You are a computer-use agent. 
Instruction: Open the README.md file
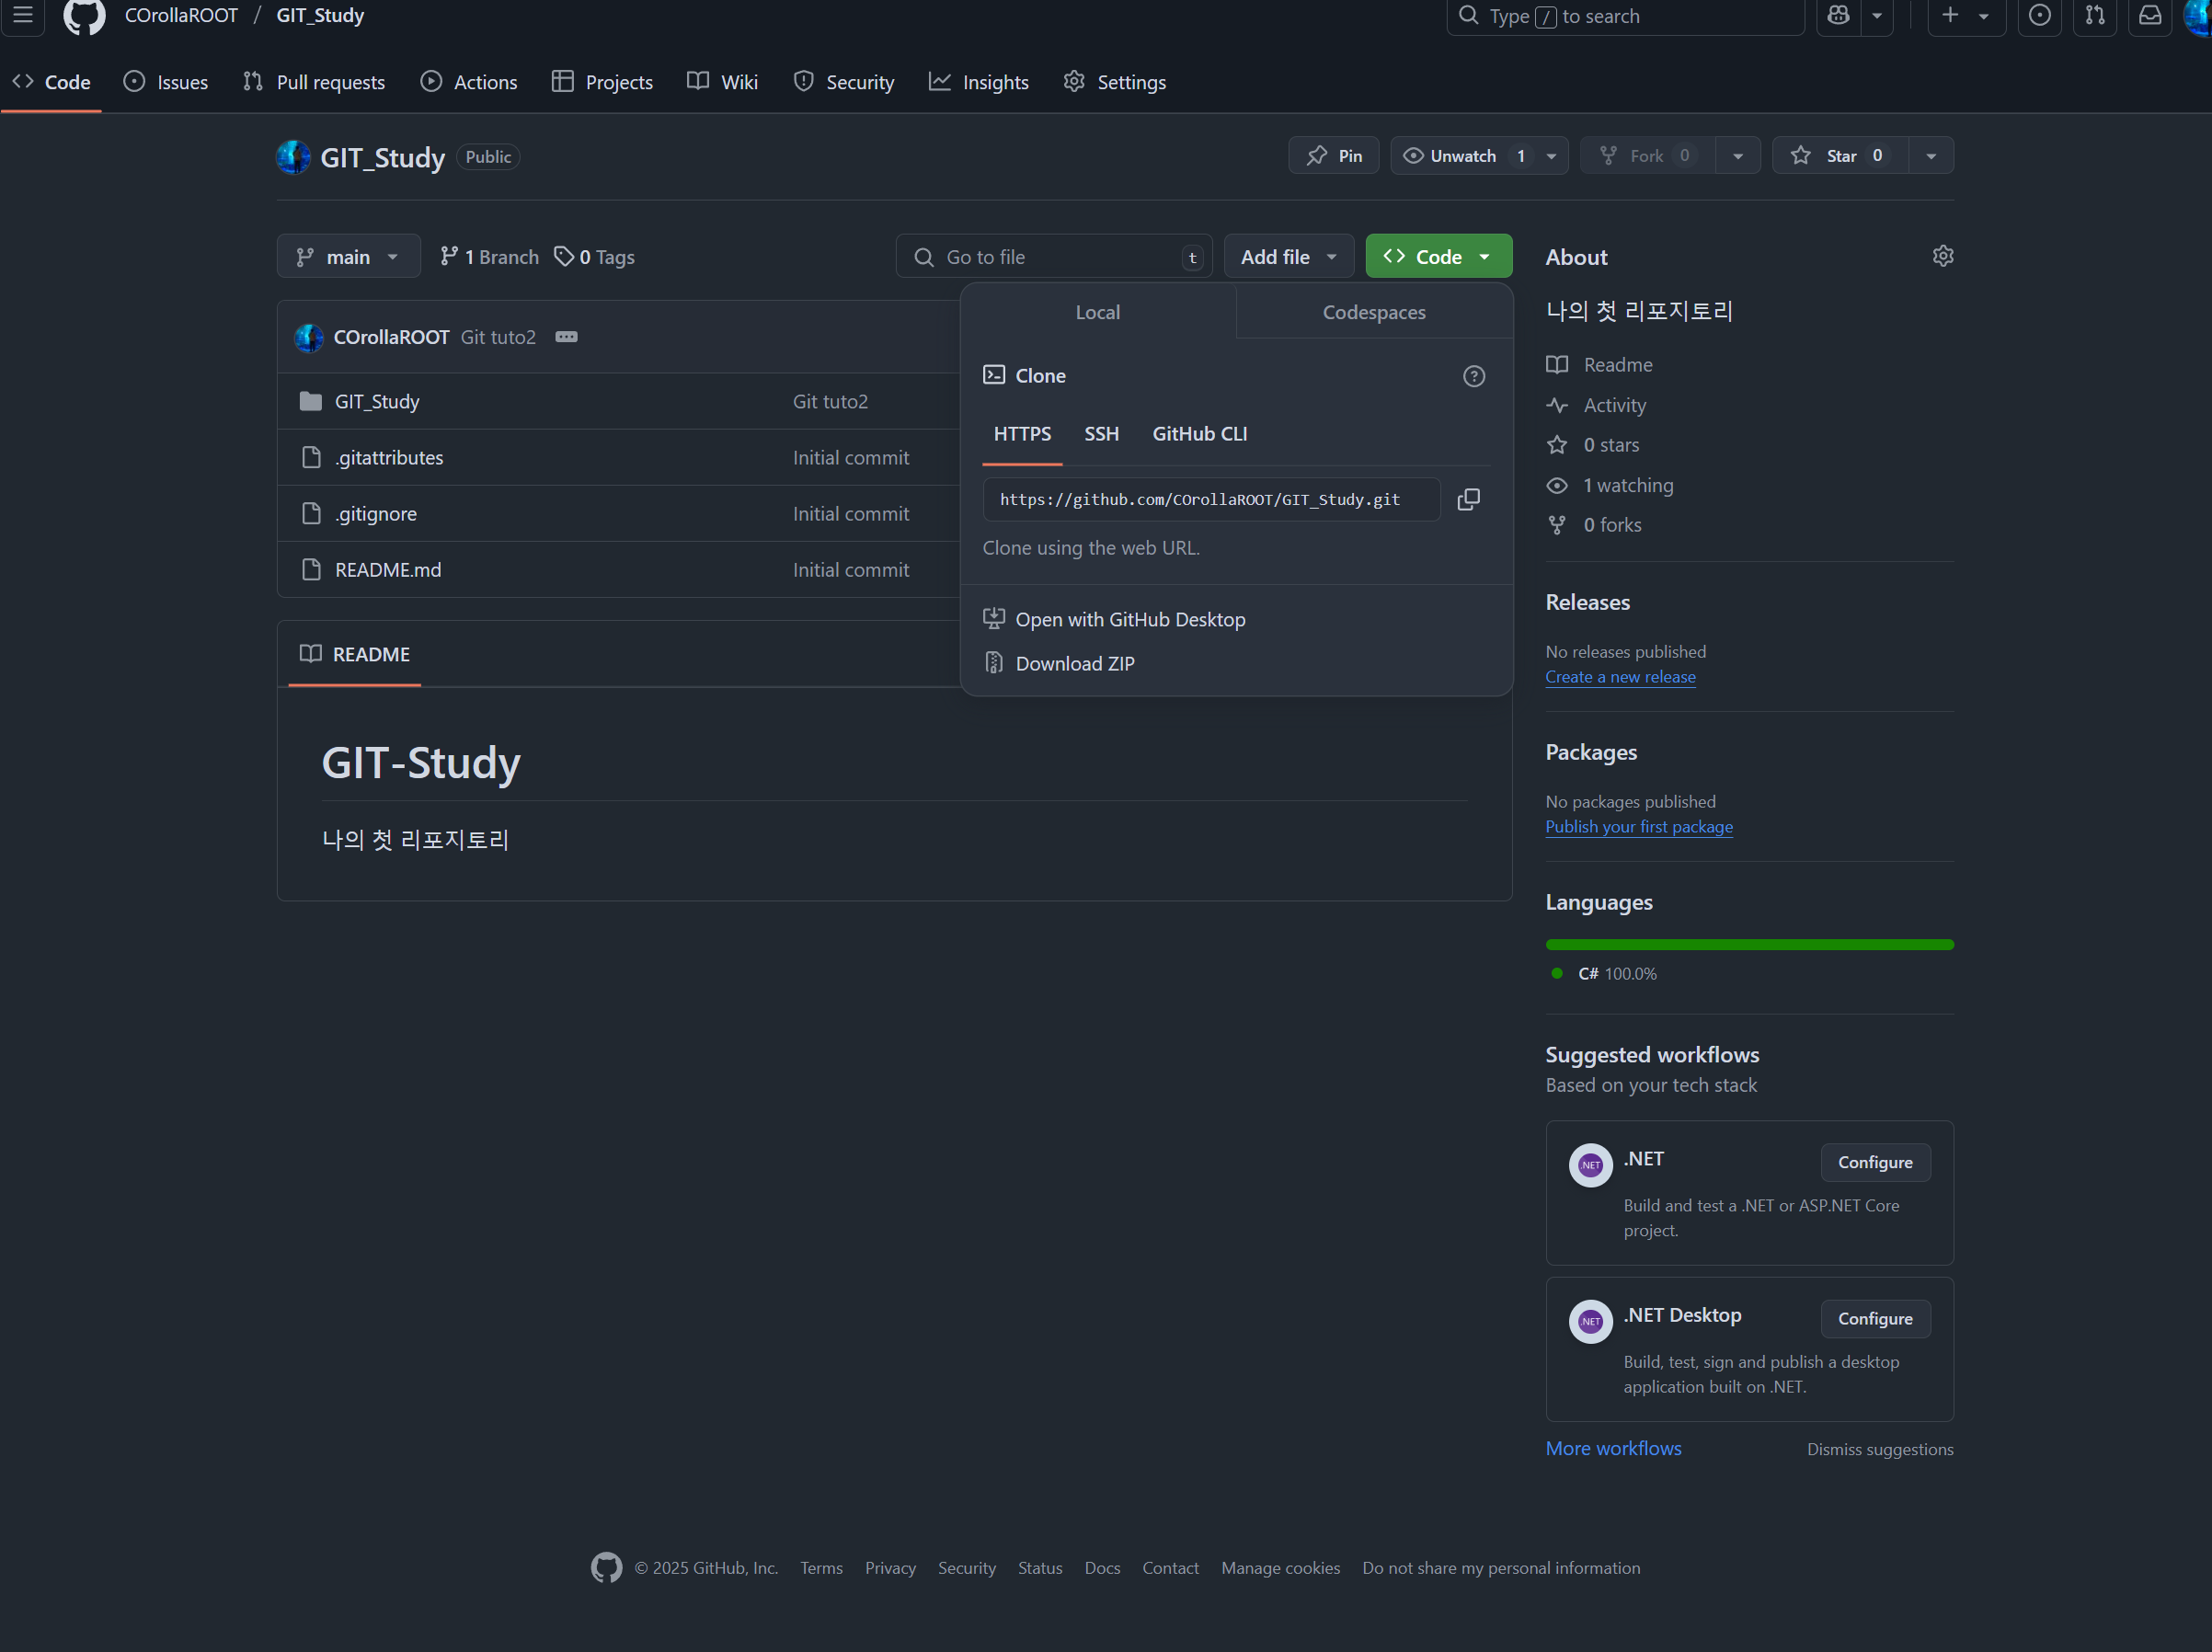(x=388, y=570)
